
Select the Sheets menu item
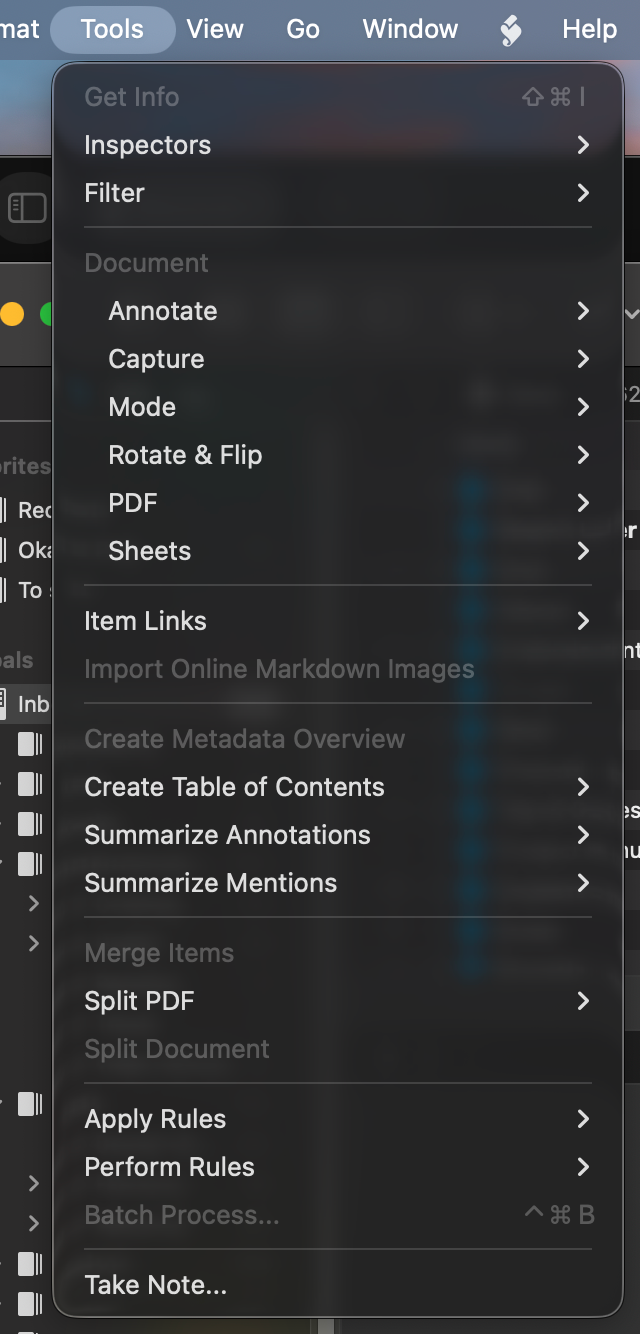tap(150, 551)
